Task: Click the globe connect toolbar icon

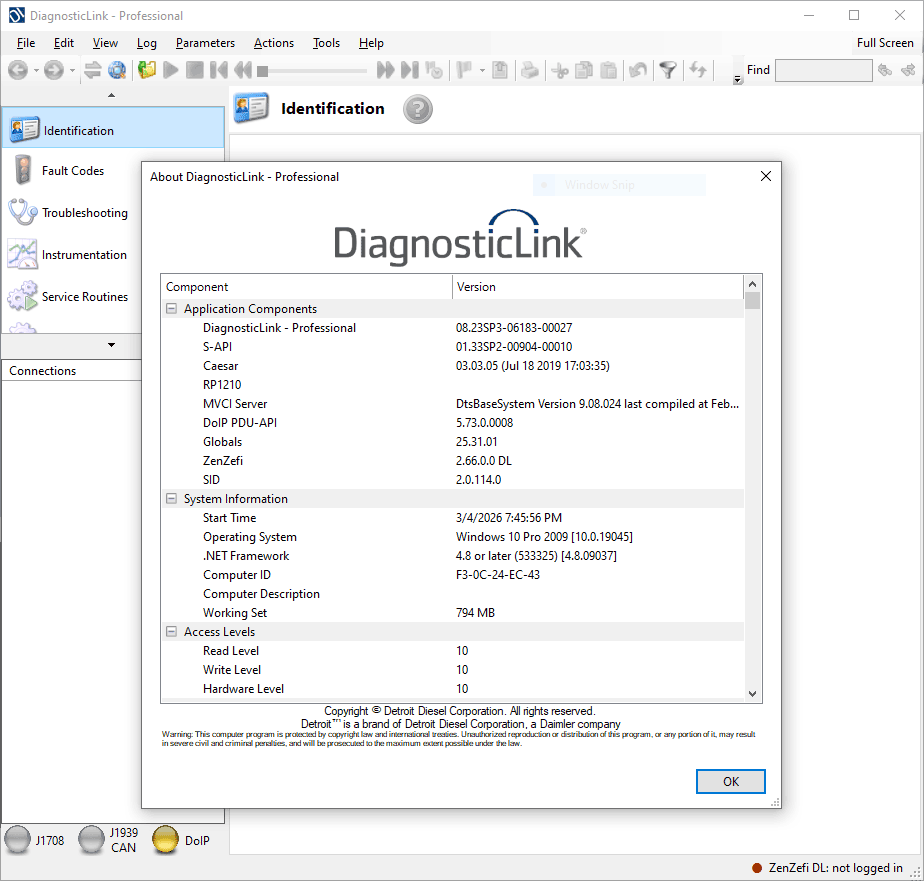Action: click(x=117, y=70)
